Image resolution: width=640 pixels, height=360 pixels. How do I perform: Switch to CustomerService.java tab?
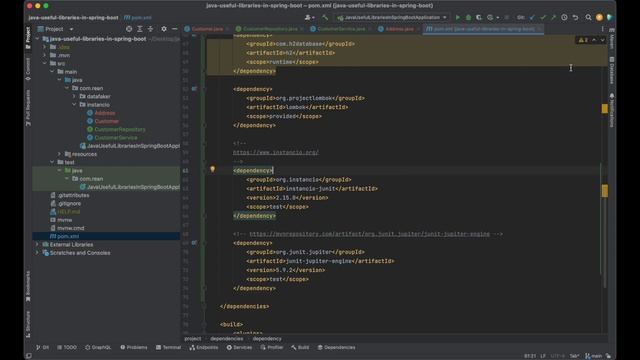(341, 29)
